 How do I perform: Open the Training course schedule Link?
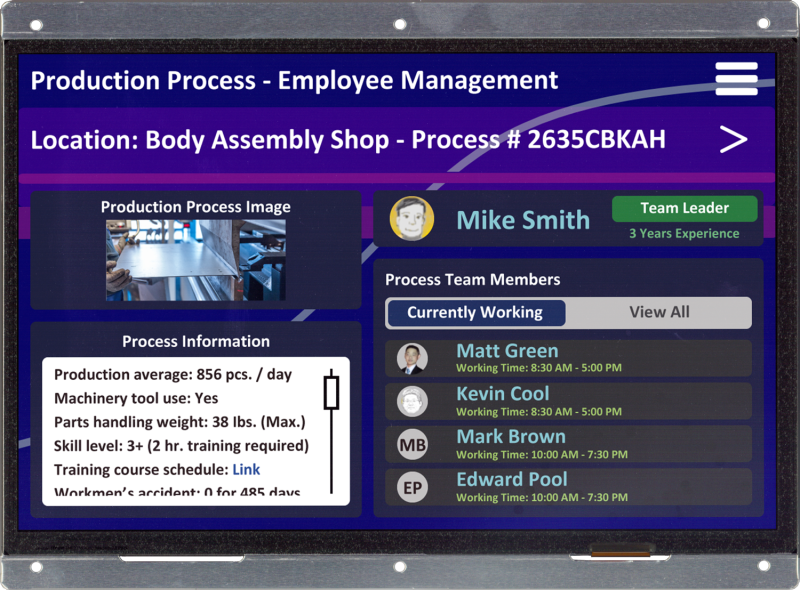point(246,469)
